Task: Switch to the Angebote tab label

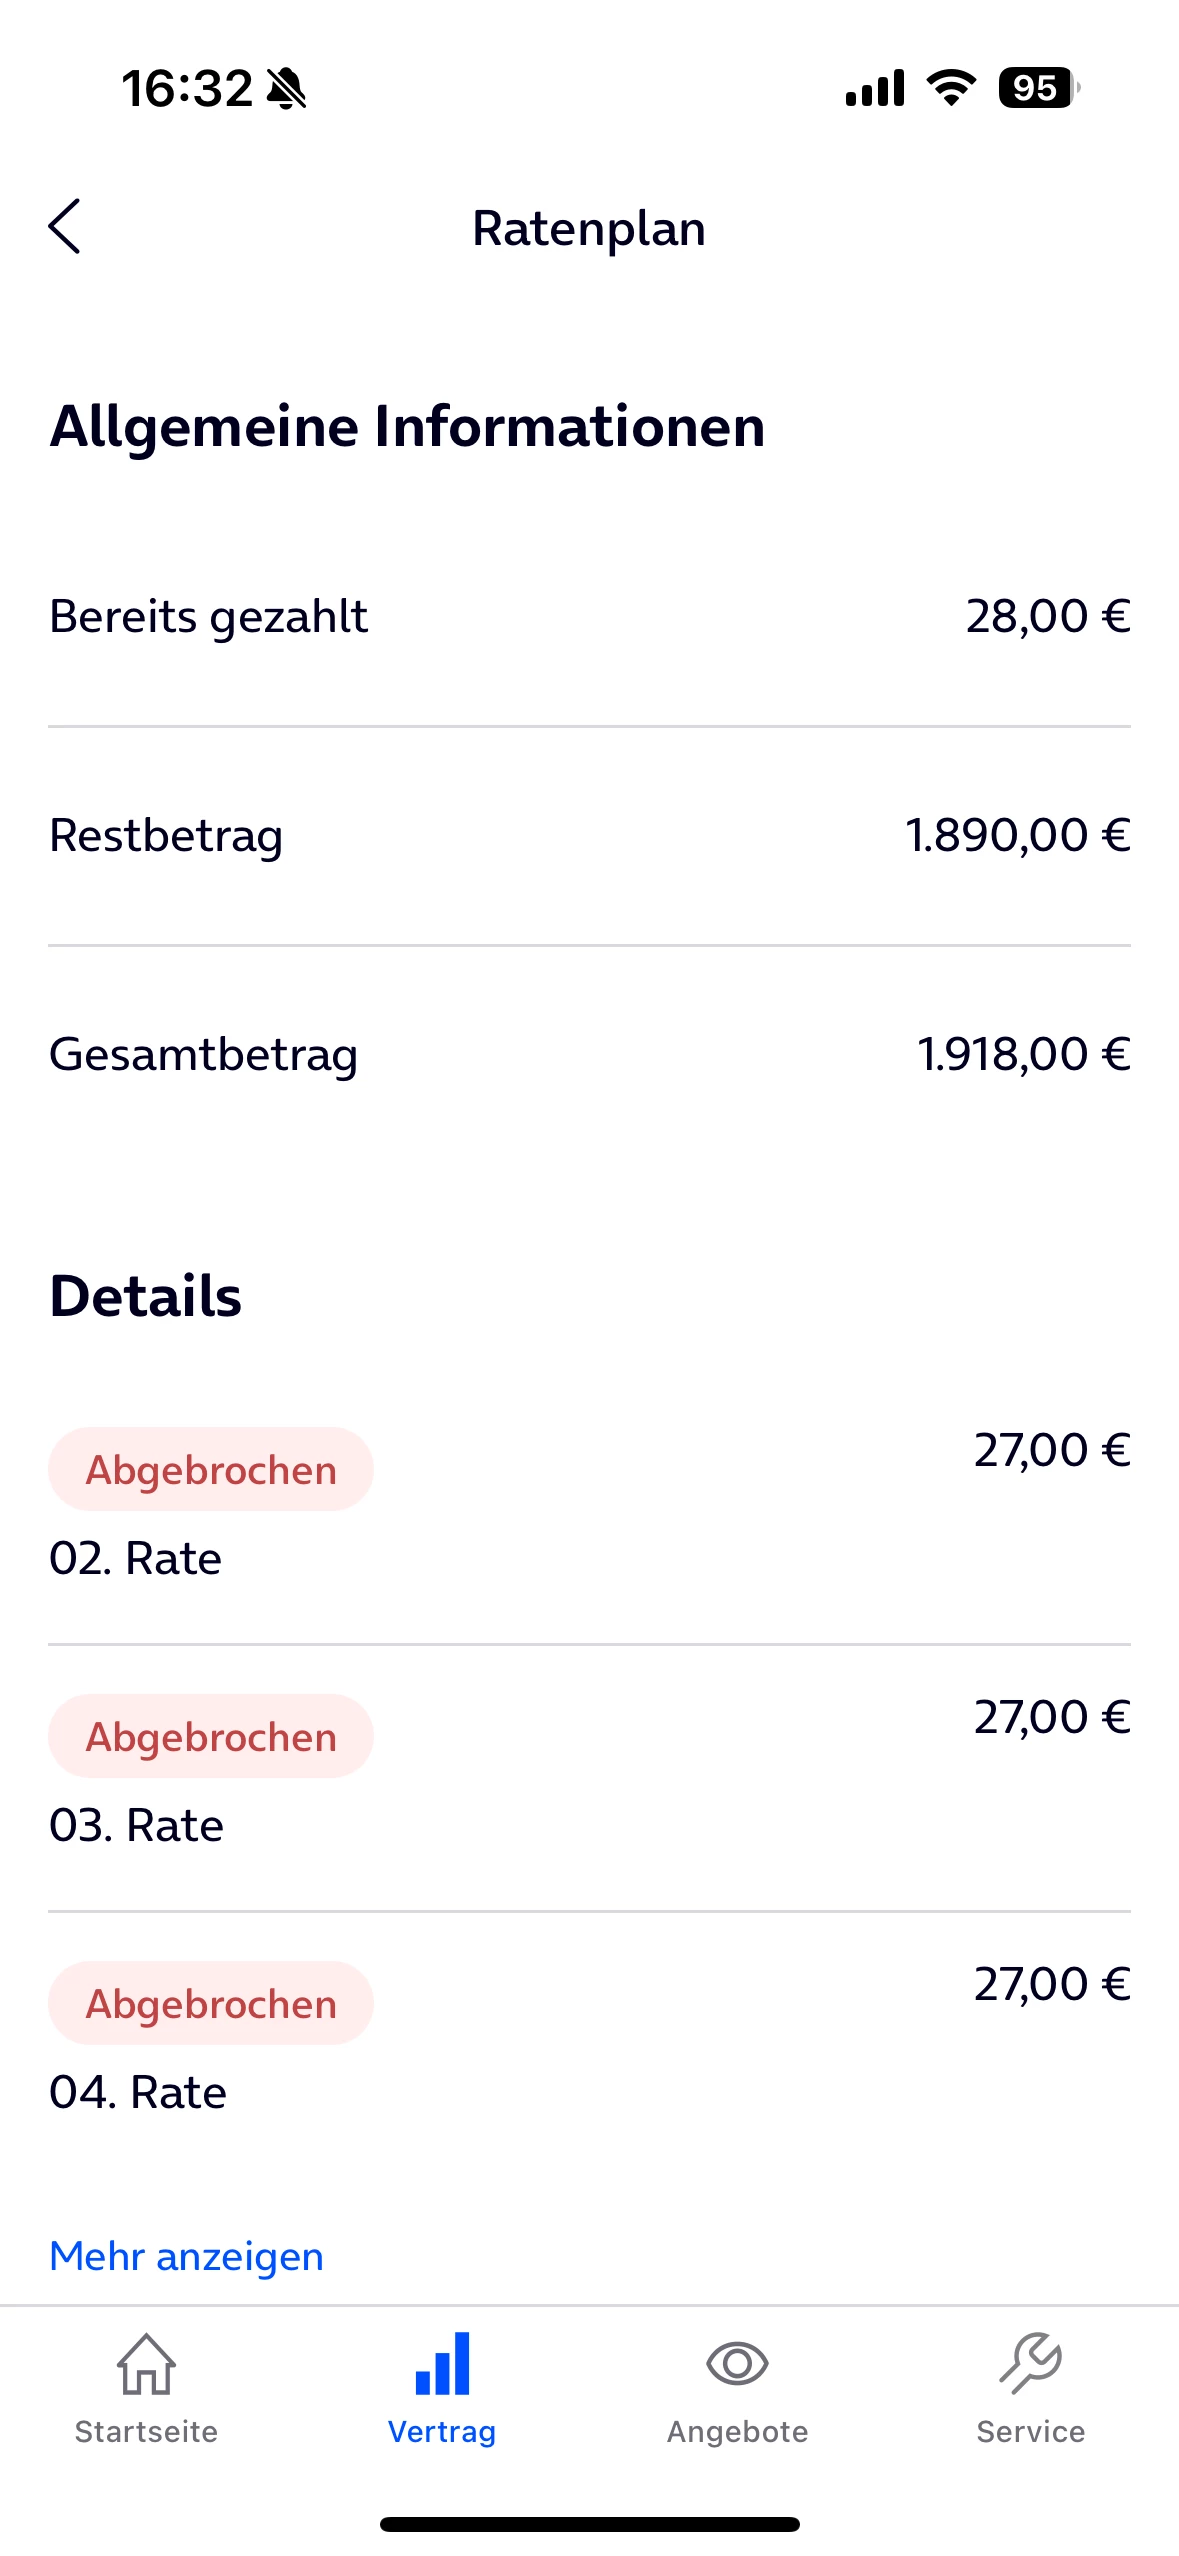Action: click(737, 2432)
